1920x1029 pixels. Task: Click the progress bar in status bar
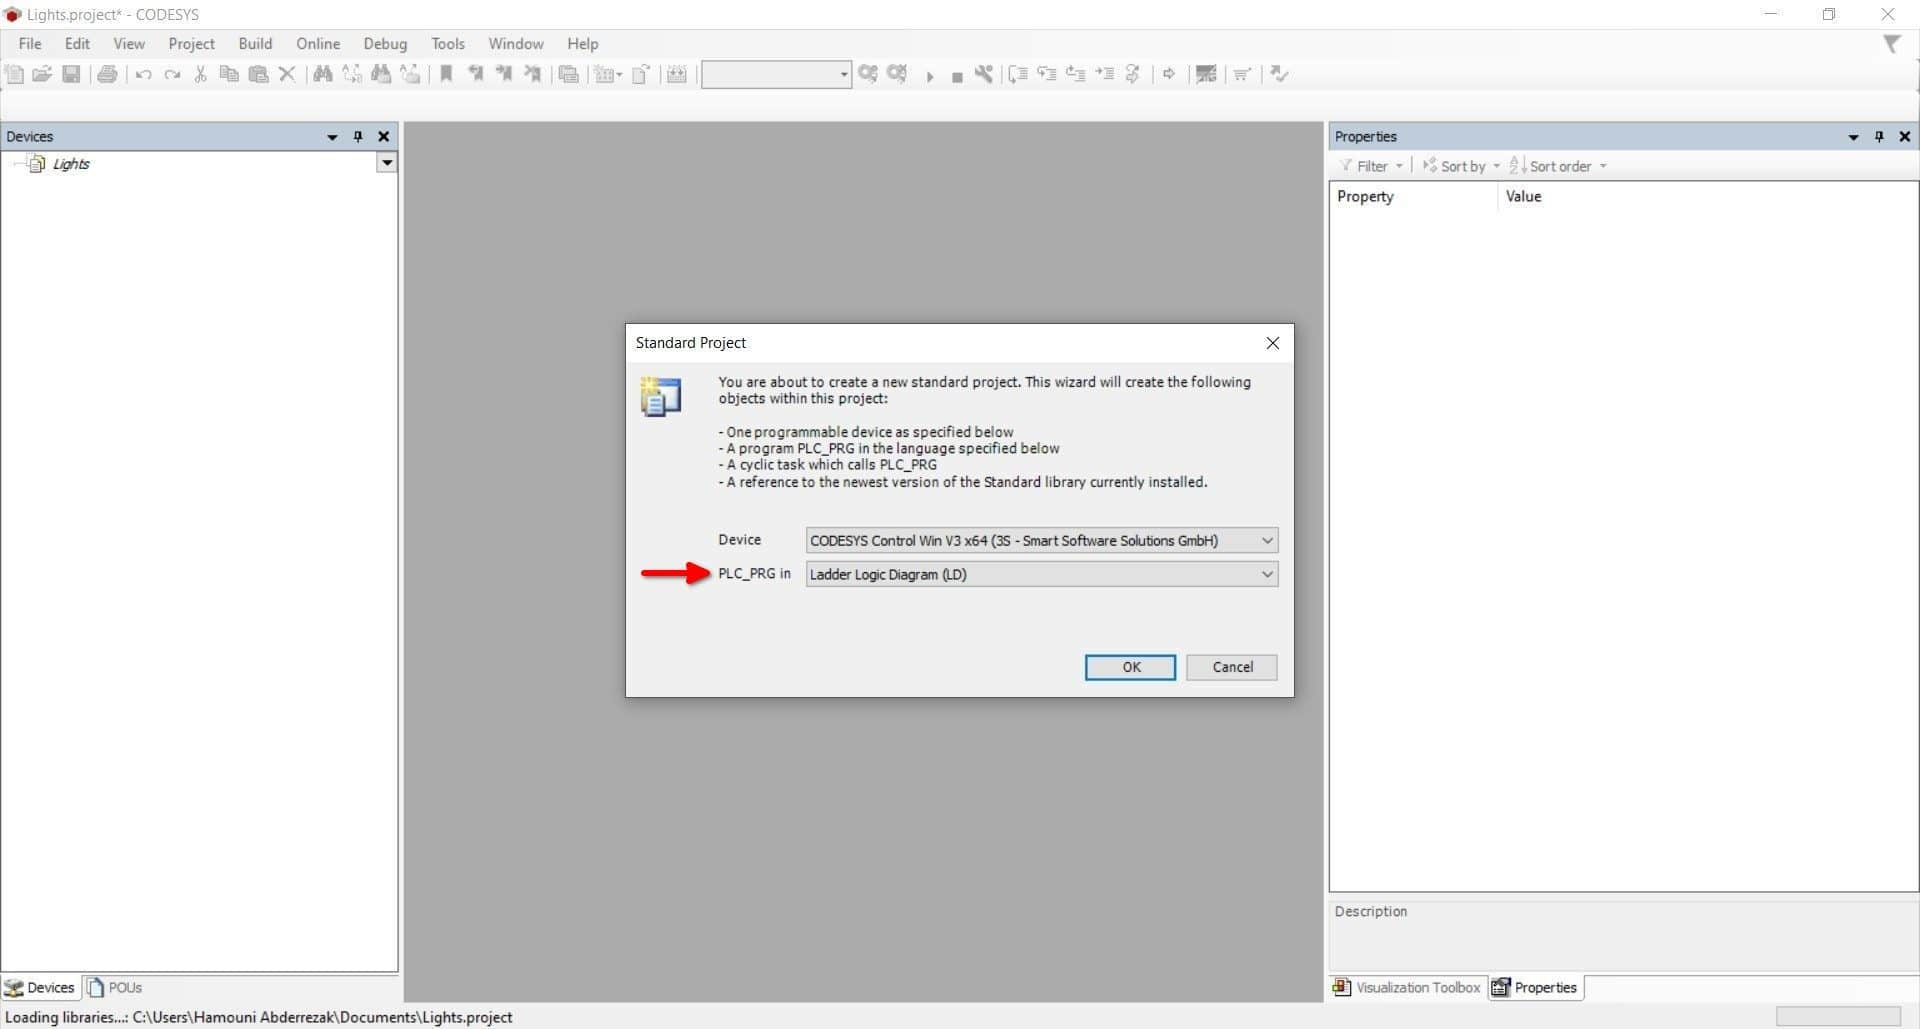coord(1838,1017)
